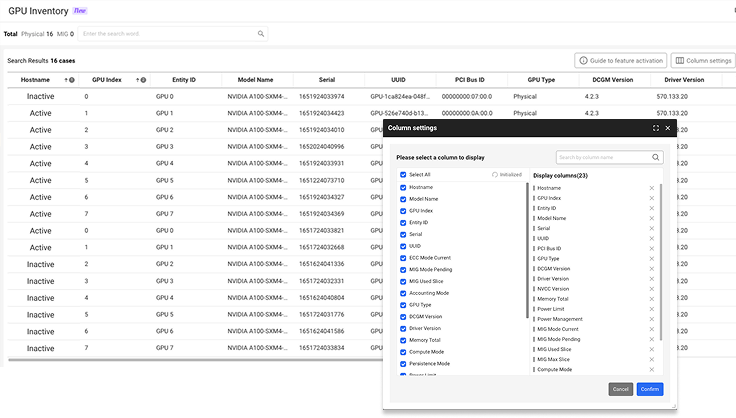
Task: Cancel the column settings dialog
Action: coord(620,389)
